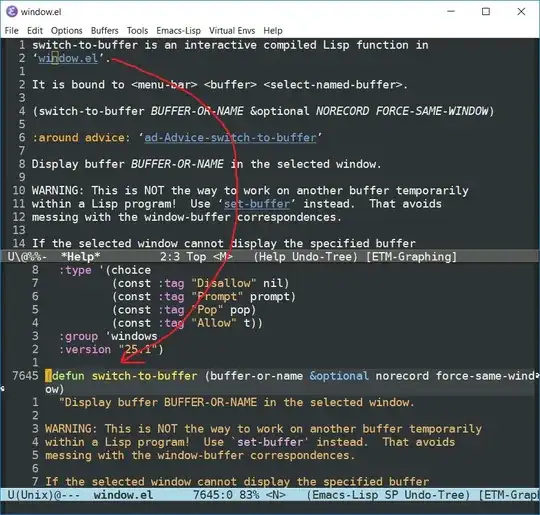Open the Virtual Envs menu
The height and width of the screenshot is (515, 540).
click(232, 31)
